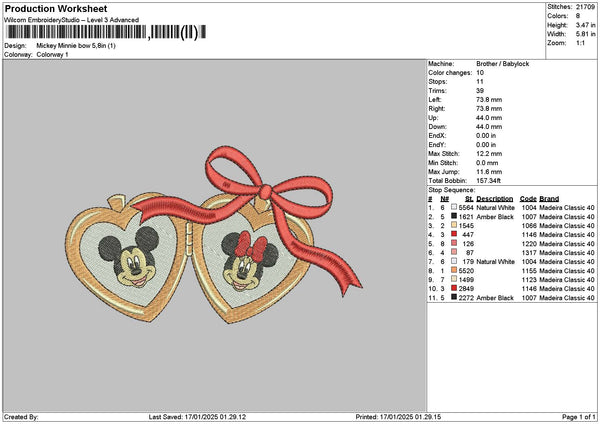This screenshot has height=424, width=600.
Task: Pick the red swatch beside stitch count 447
Action: [x=454, y=234]
